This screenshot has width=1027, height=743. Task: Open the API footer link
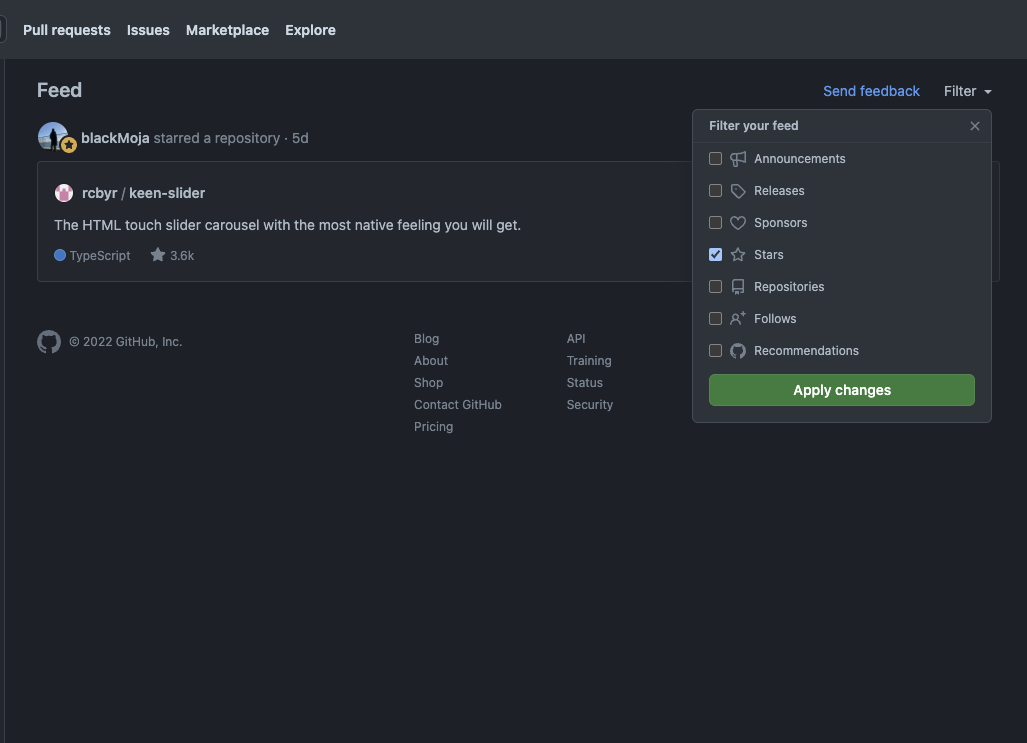pyautogui.click(x=576, y=339)
